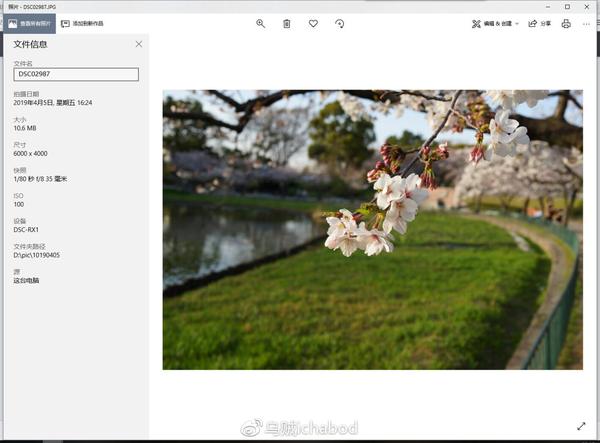Image resolution: width=600 pixels, height=443 pixels.
Task: Open the three-dot more options menu
Action: click(586, 24)
